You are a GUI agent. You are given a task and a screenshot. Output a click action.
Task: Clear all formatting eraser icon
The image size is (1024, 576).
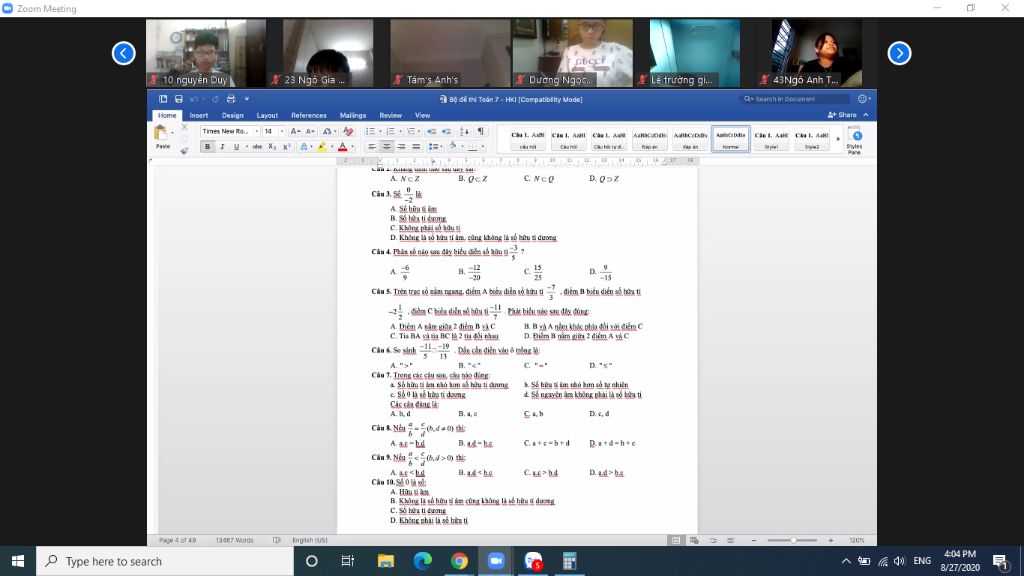click(x=348, y=131)
